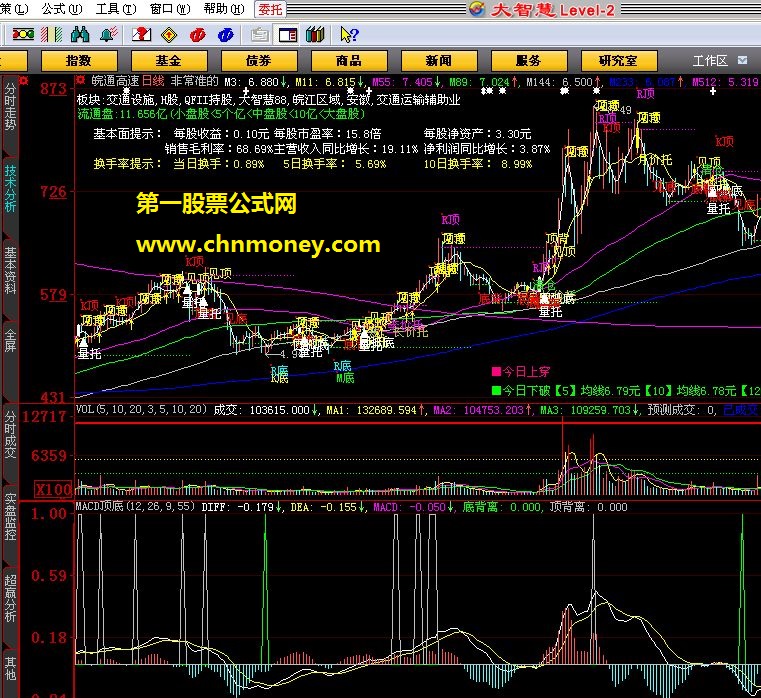The height and width of the screenshot is (698, 761).
Task: Open the 工作区 dropdown arrow
Action: [742, 60]
